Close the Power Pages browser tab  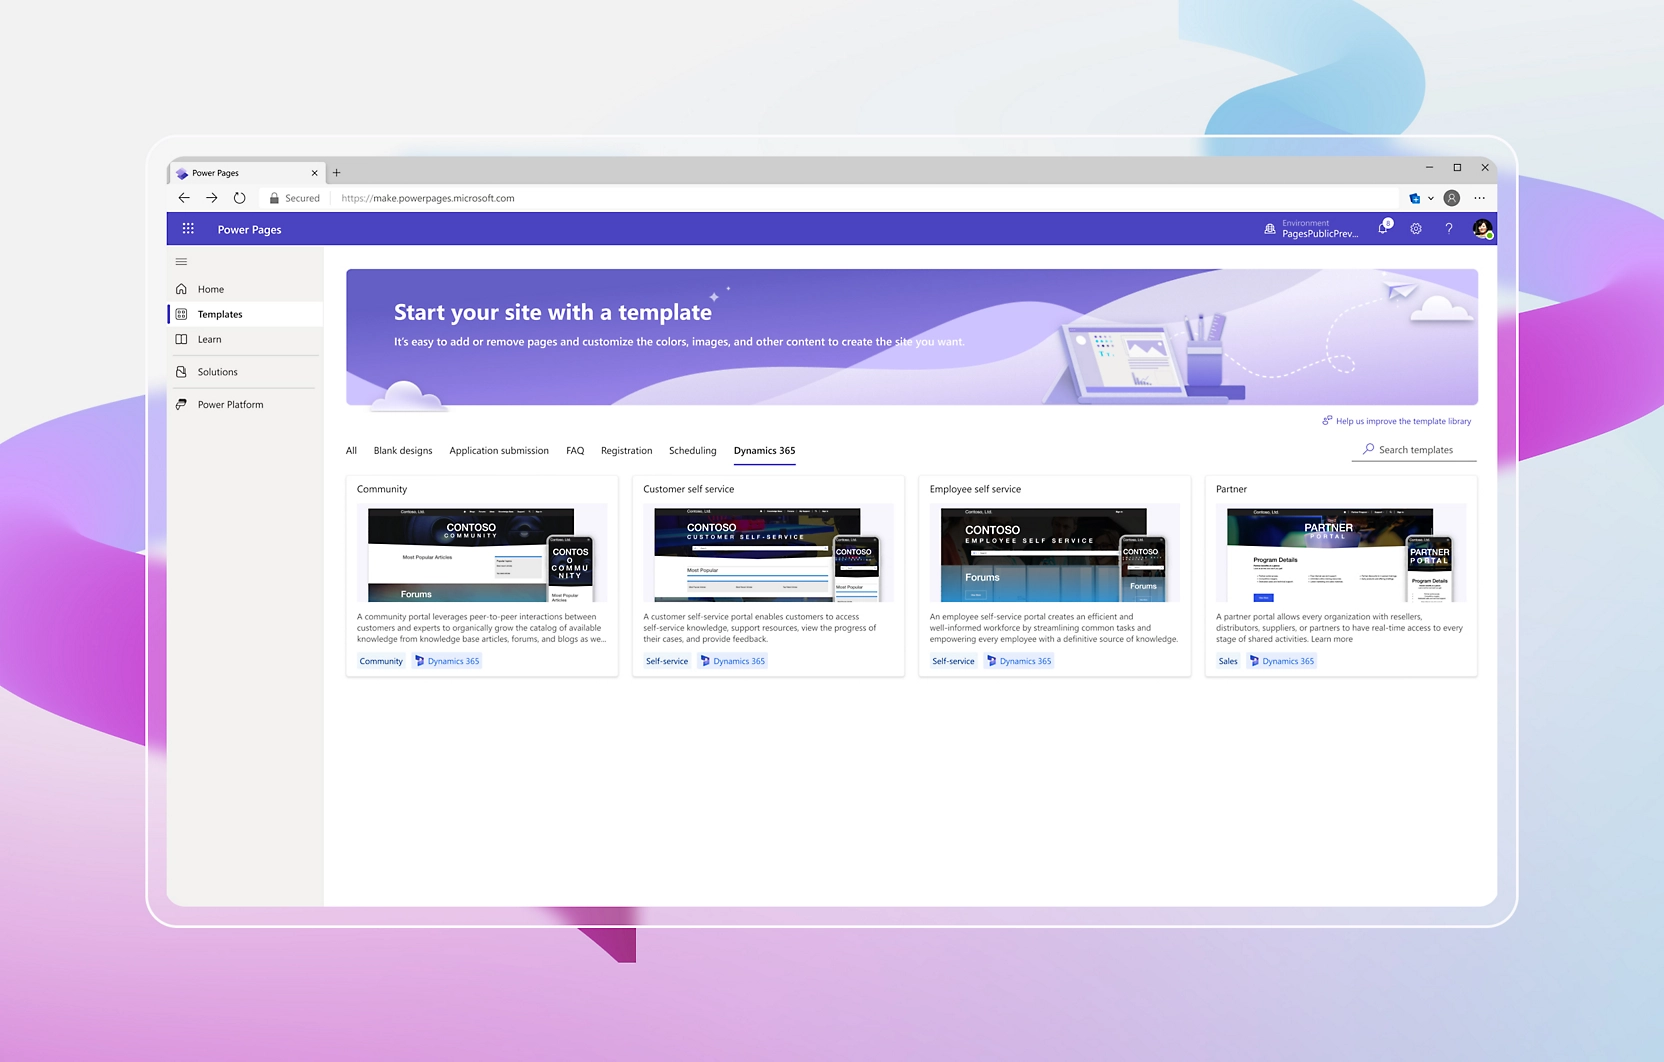tap(315, 173)
